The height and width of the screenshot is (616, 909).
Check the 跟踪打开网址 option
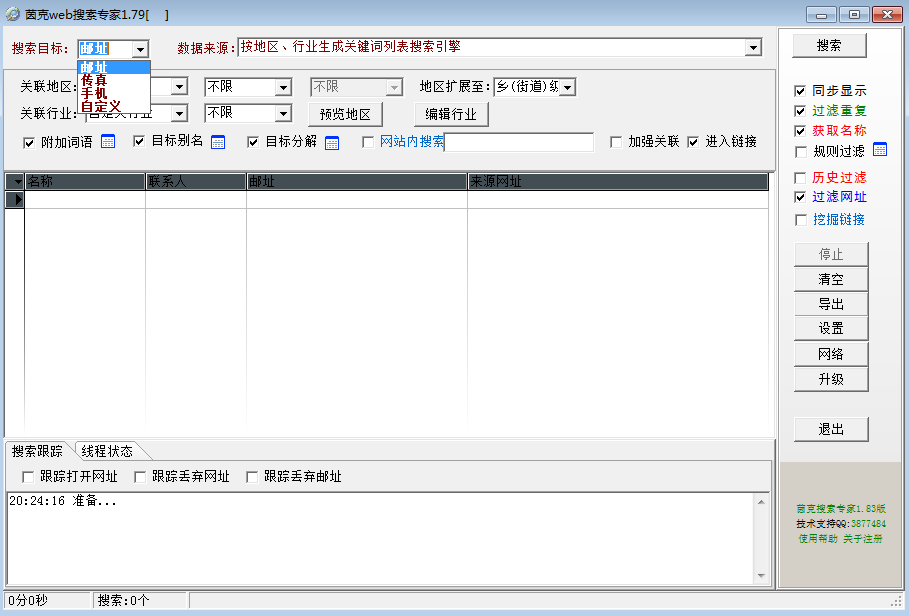(x=27, y=477)
